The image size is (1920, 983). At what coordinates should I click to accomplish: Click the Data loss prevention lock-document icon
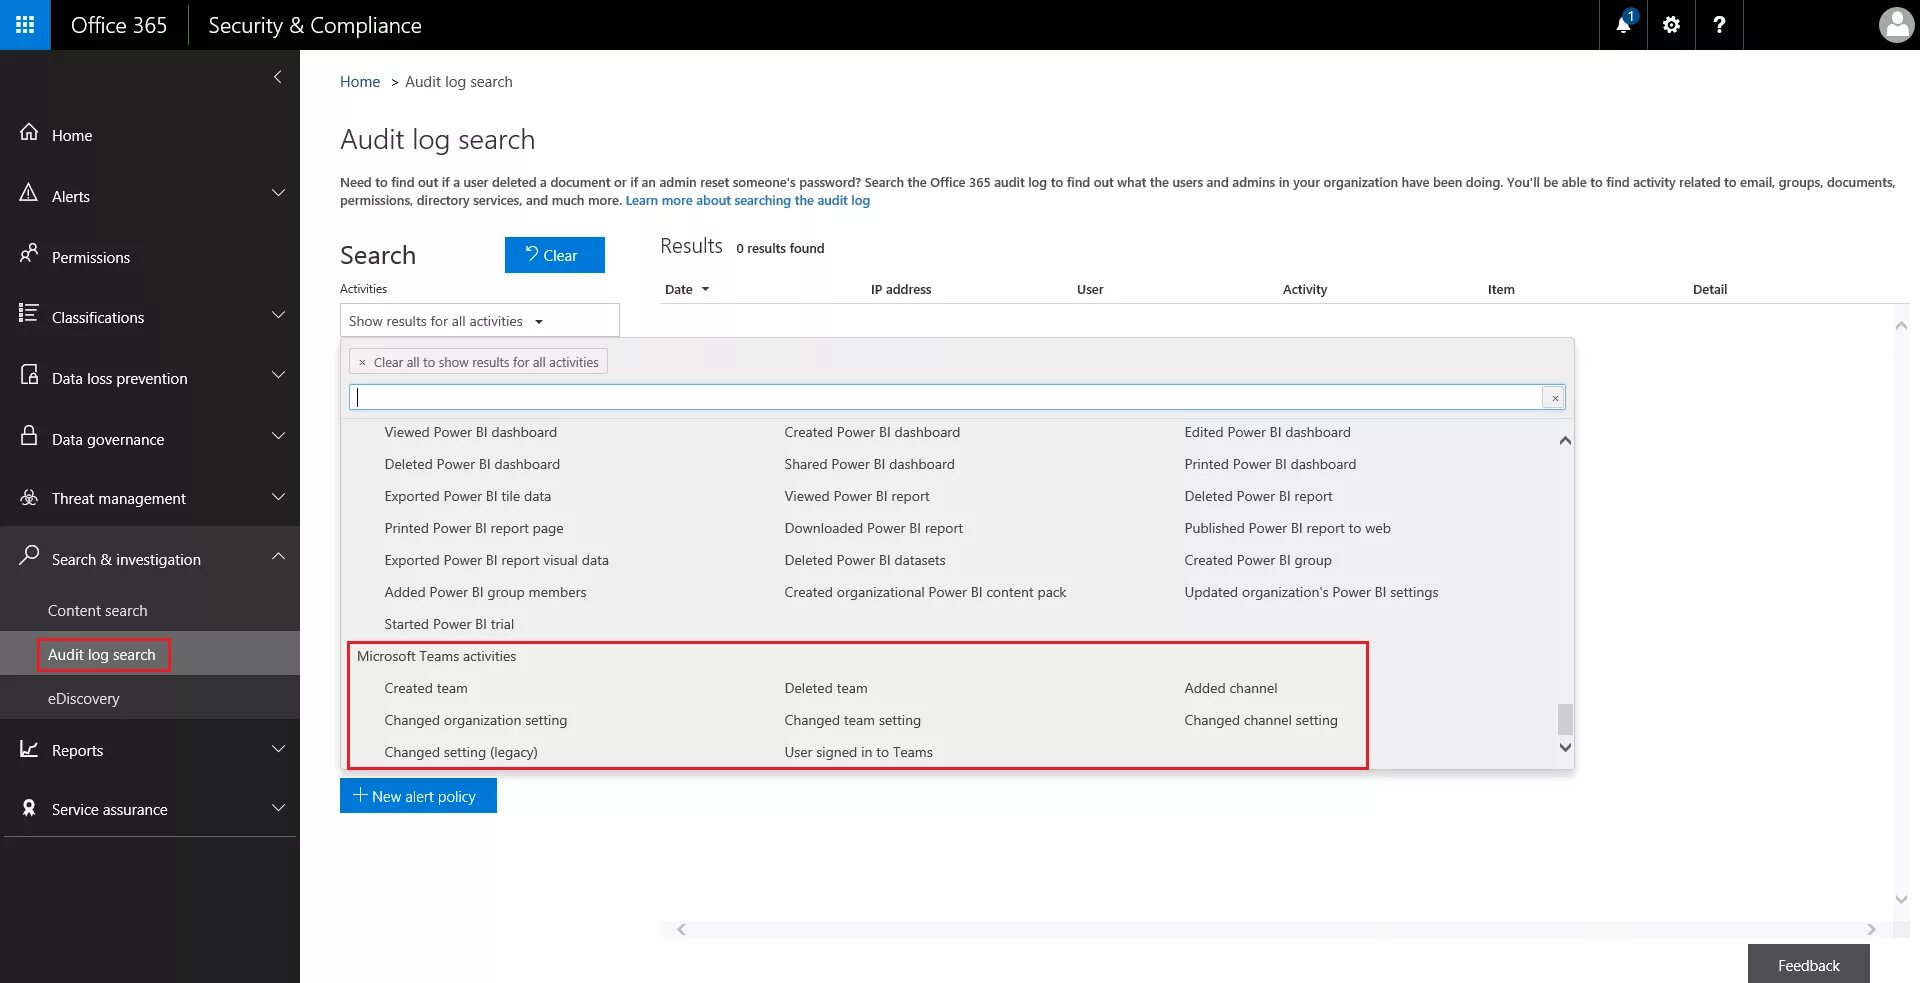pyautogui.click(x=29, y=375)
